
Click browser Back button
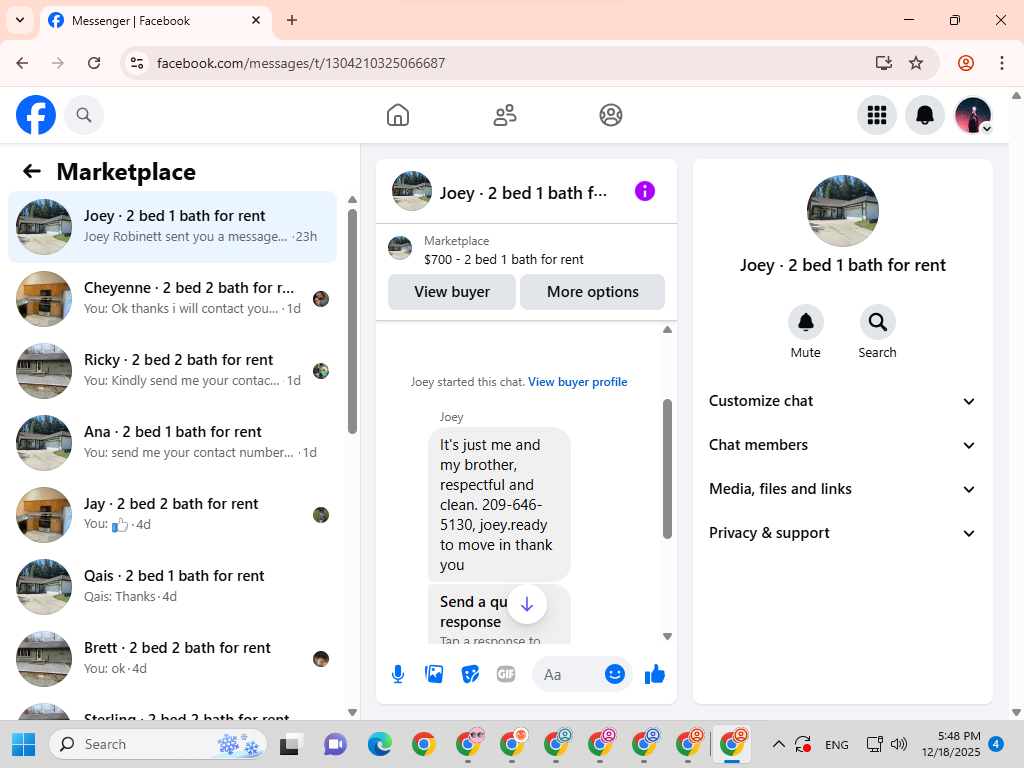click(22, 63)
